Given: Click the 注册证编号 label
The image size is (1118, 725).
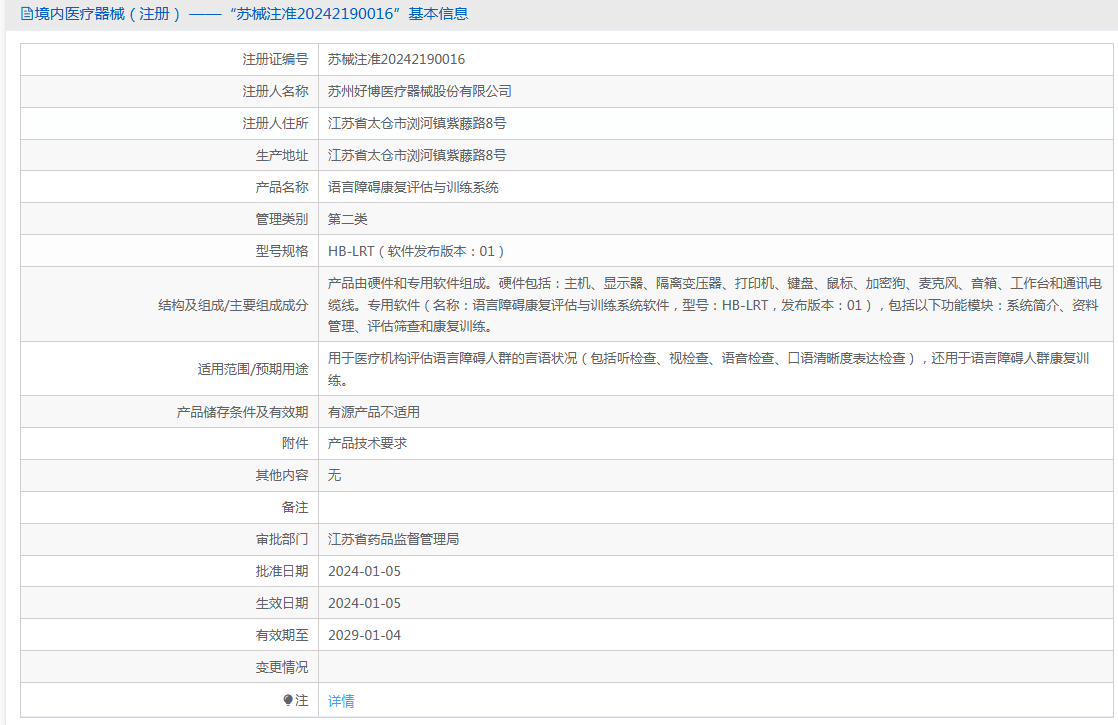Looking at the screenshot, I should pyautogui.click(x=275, y=59).
